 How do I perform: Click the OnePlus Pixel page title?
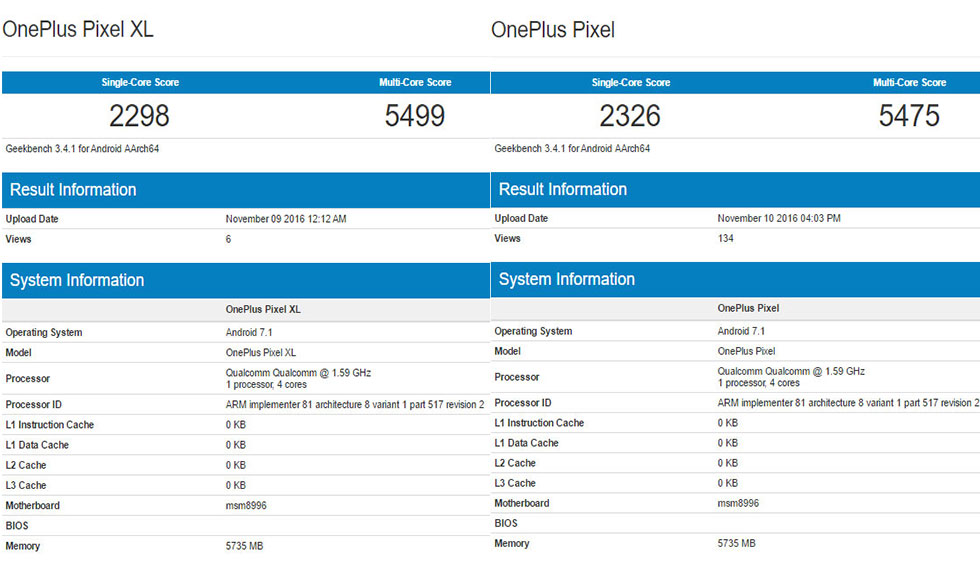pyautogui.click(x=553, y=29)
